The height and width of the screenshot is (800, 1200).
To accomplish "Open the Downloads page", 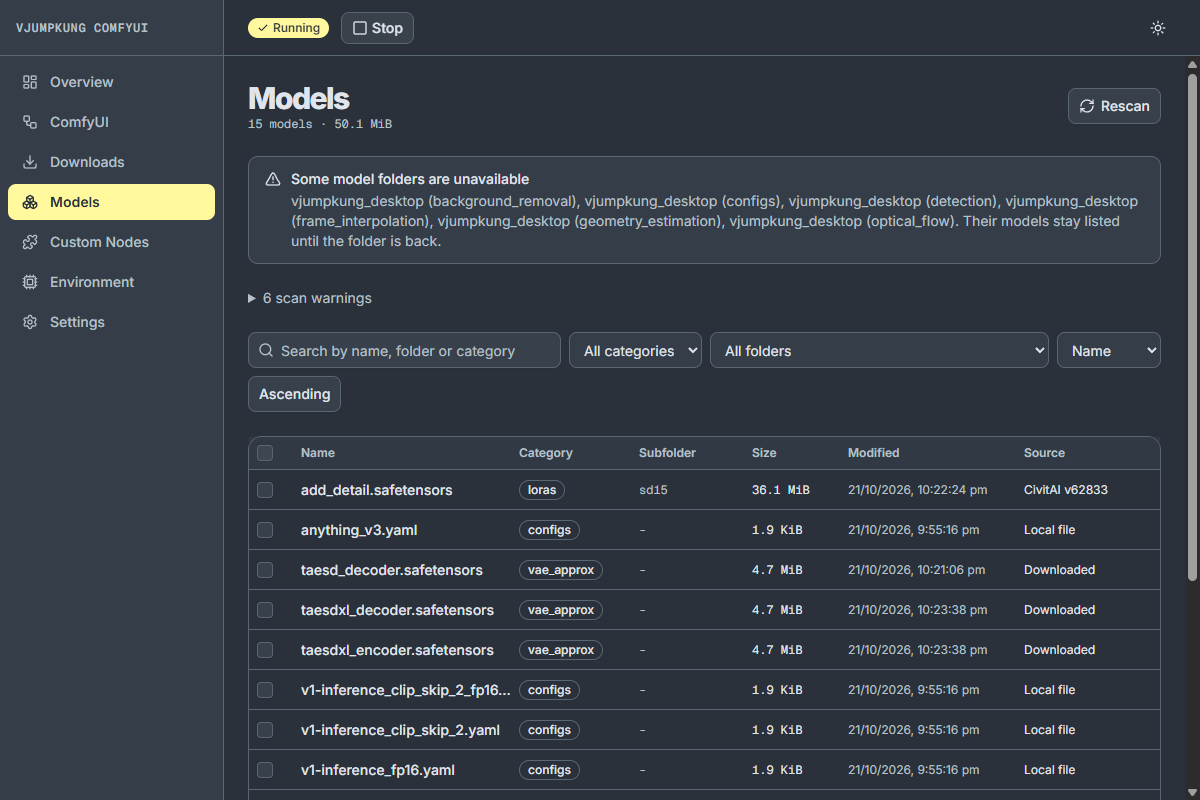I will click(111, 162).
